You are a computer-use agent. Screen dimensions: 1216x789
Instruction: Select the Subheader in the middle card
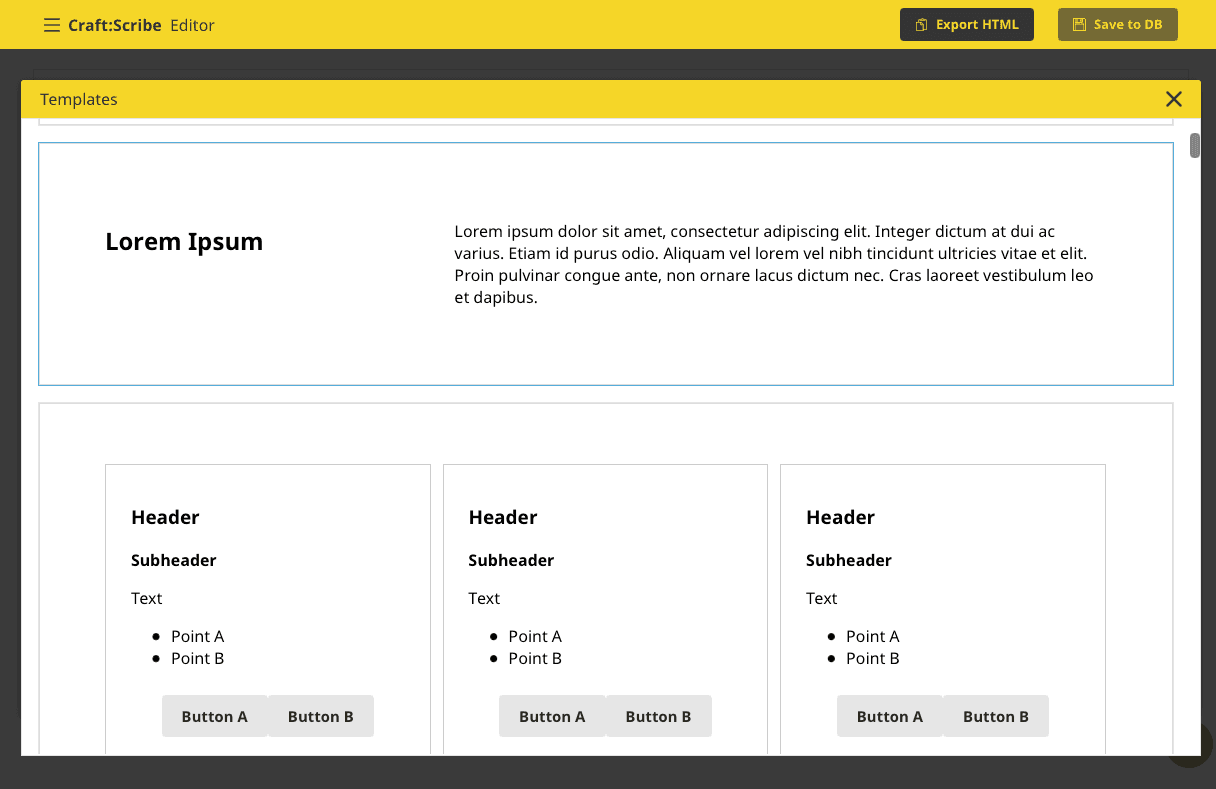pyautogui.click(x=511, y=560)
